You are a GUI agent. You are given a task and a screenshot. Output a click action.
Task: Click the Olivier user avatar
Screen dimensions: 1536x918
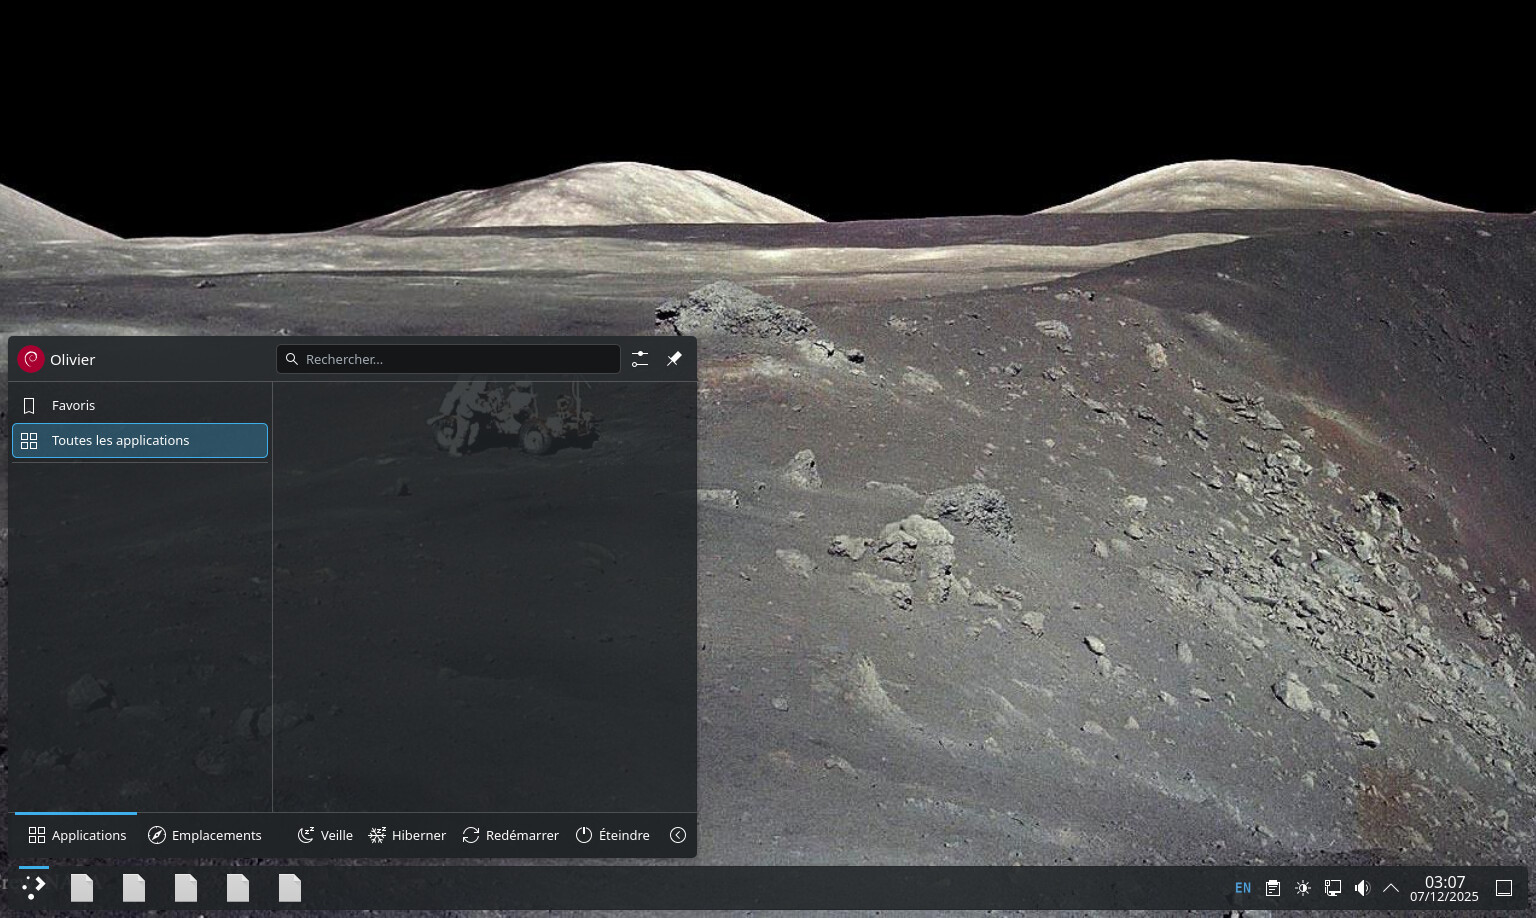[x=31, y=359]
